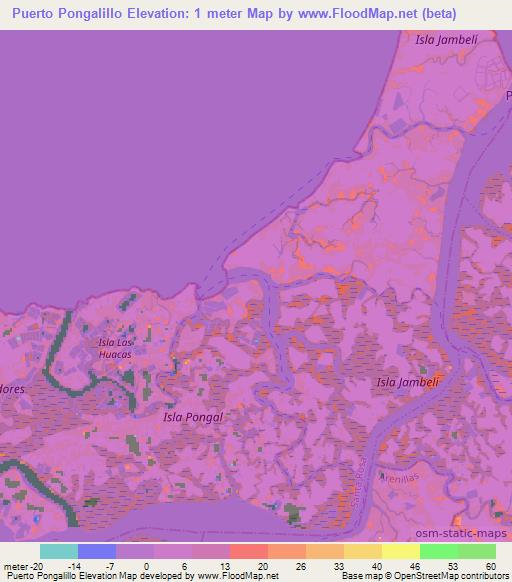Image resolution: width=512 pixels, height=582 pixels.
Task: Click the teal -20 to -14 meter legend swatch
Action: tap(59, 551)
